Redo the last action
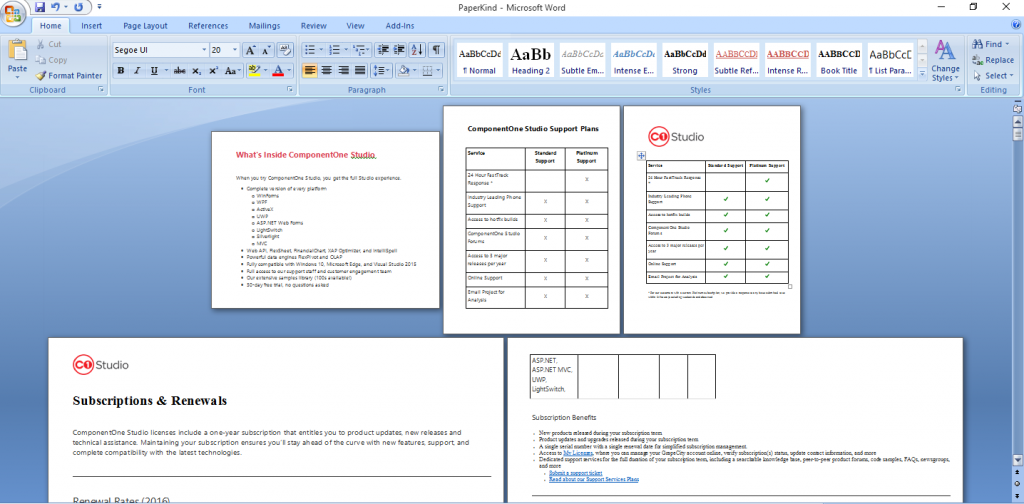Viewport: 1024px width, 504px height. coord(79,7)
